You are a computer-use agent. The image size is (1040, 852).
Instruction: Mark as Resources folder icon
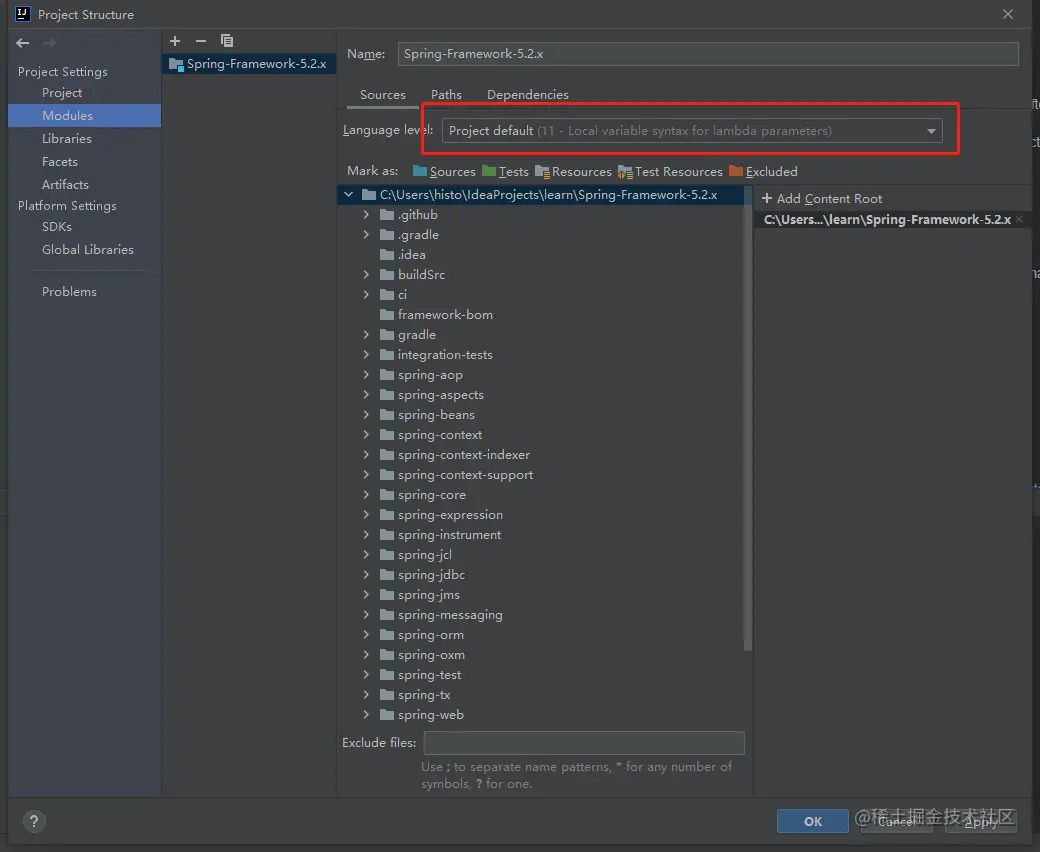pos(542,172)
